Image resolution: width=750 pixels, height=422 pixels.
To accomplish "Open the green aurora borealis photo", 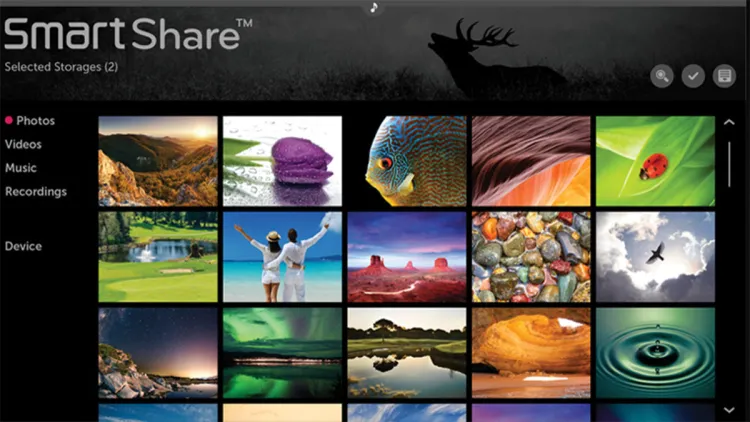I will pyautogui.click(x=282, y=352).
